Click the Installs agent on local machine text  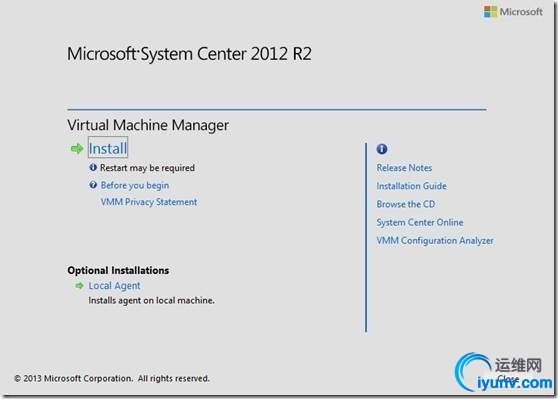coord(151,300)
